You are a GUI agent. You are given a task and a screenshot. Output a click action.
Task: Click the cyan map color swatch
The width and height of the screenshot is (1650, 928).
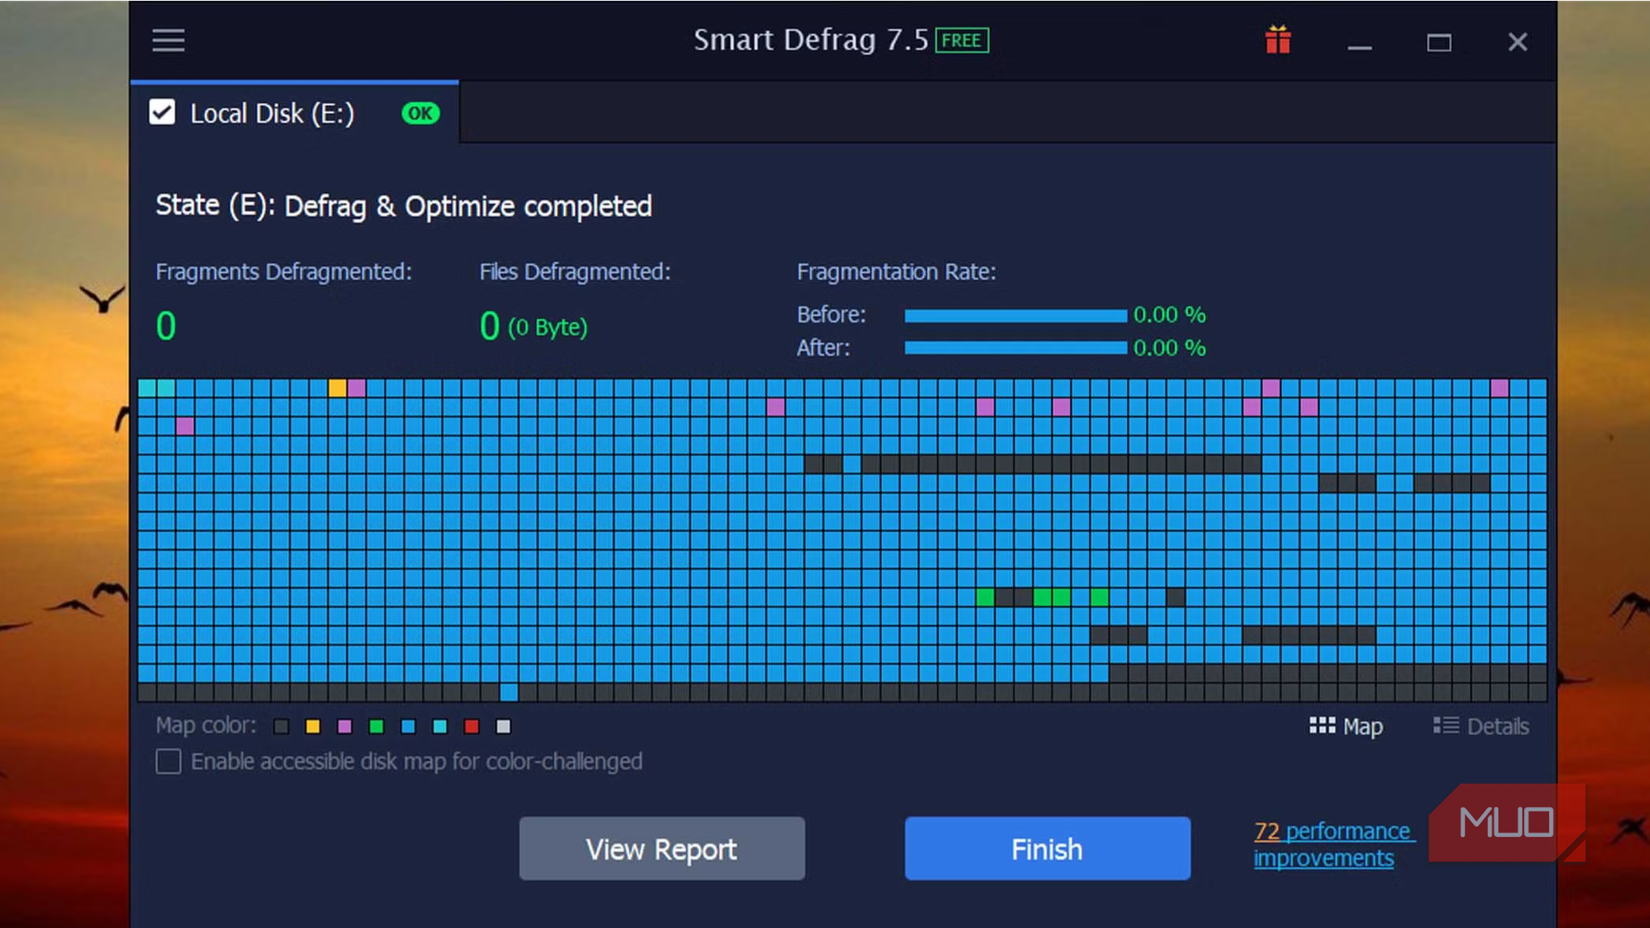[x=440, y=726]
